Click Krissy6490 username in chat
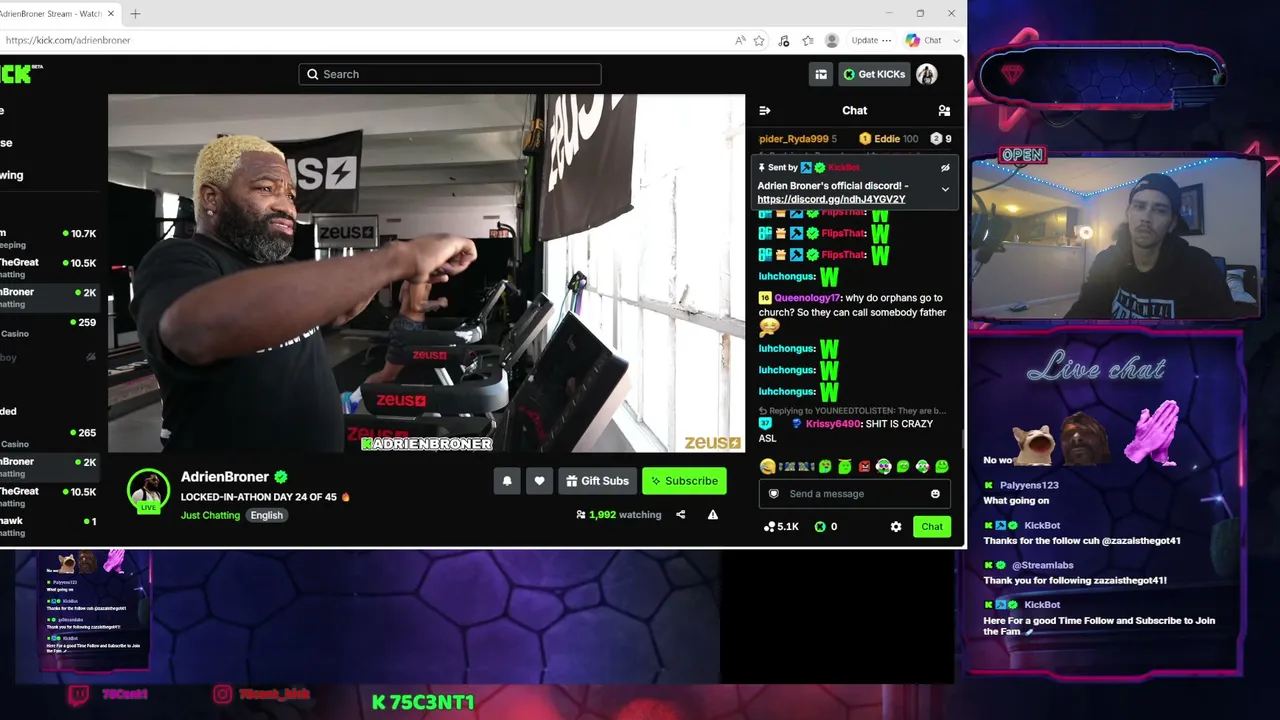 833,424
